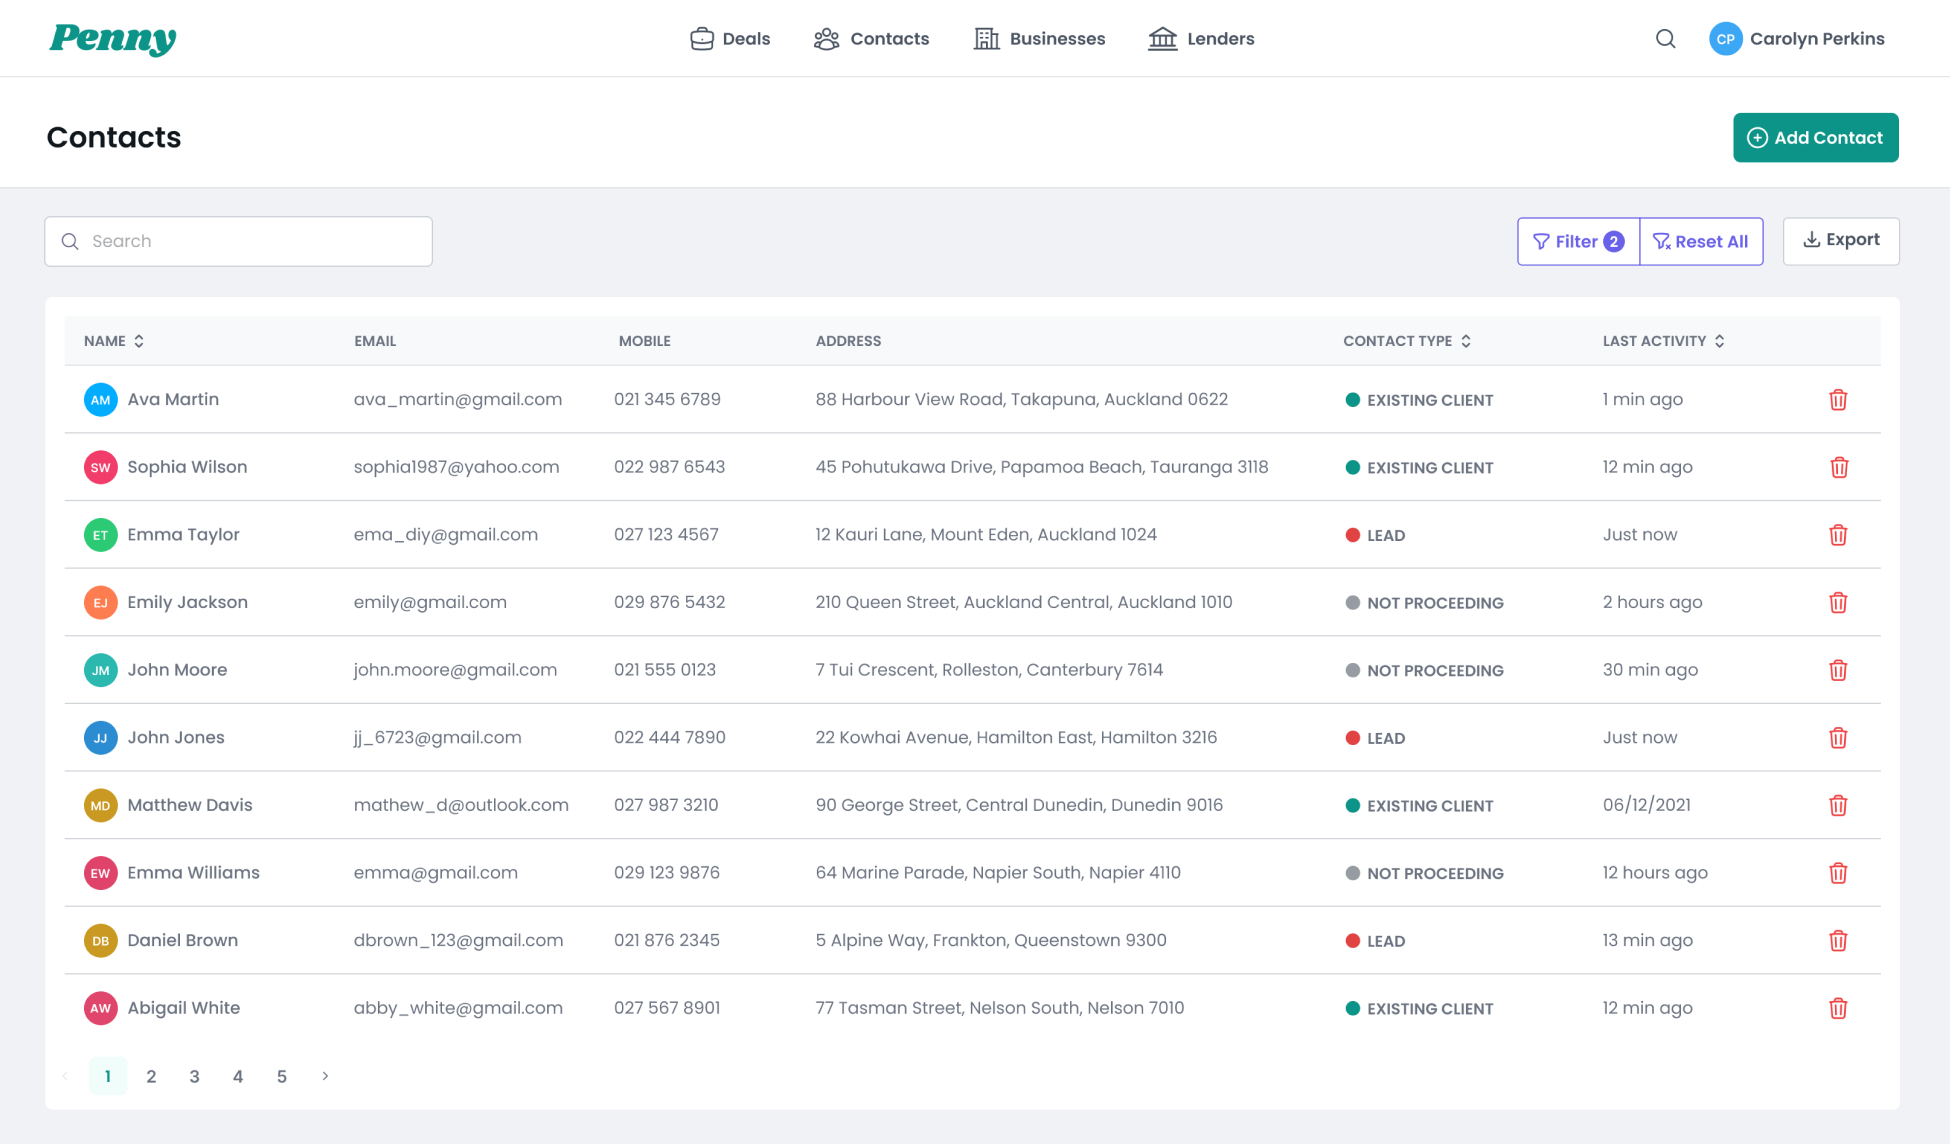Image resolution: width=1950 pixels, height=1144 pixels.
Task: Click Reset All to clear filters
Action: (x=1701, y=241)
